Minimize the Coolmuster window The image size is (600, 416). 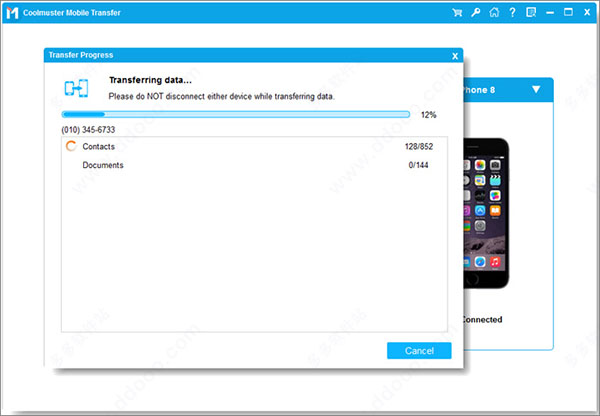(550, 13)
